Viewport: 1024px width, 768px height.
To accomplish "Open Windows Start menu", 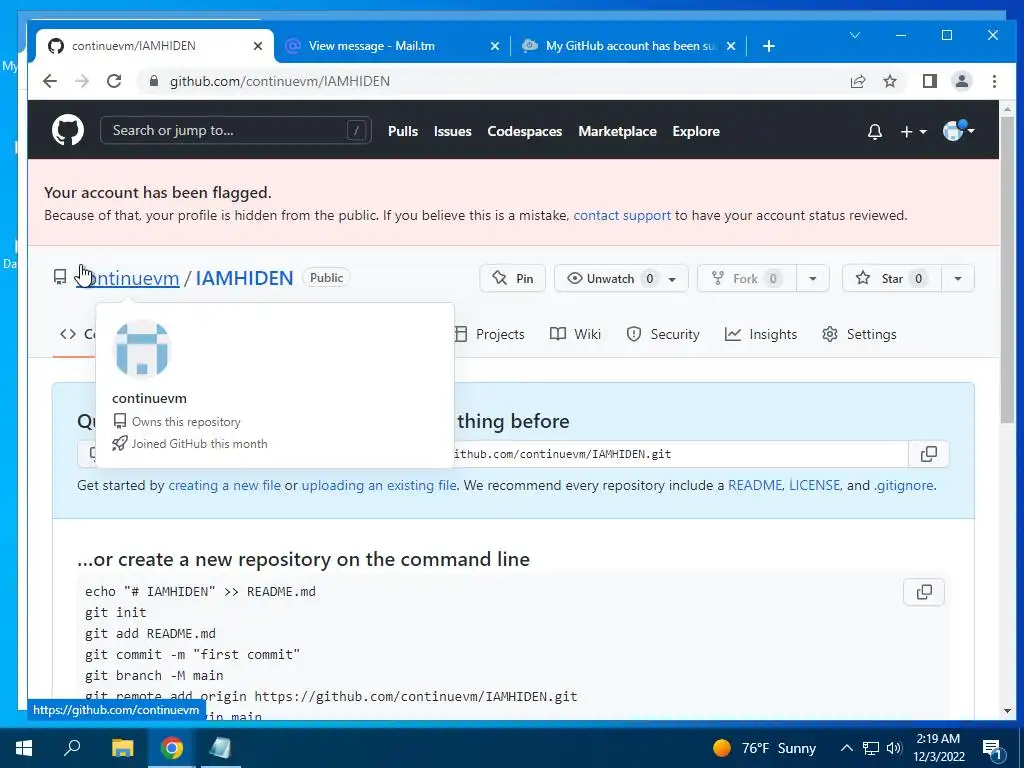I will (x=24, y=748).
